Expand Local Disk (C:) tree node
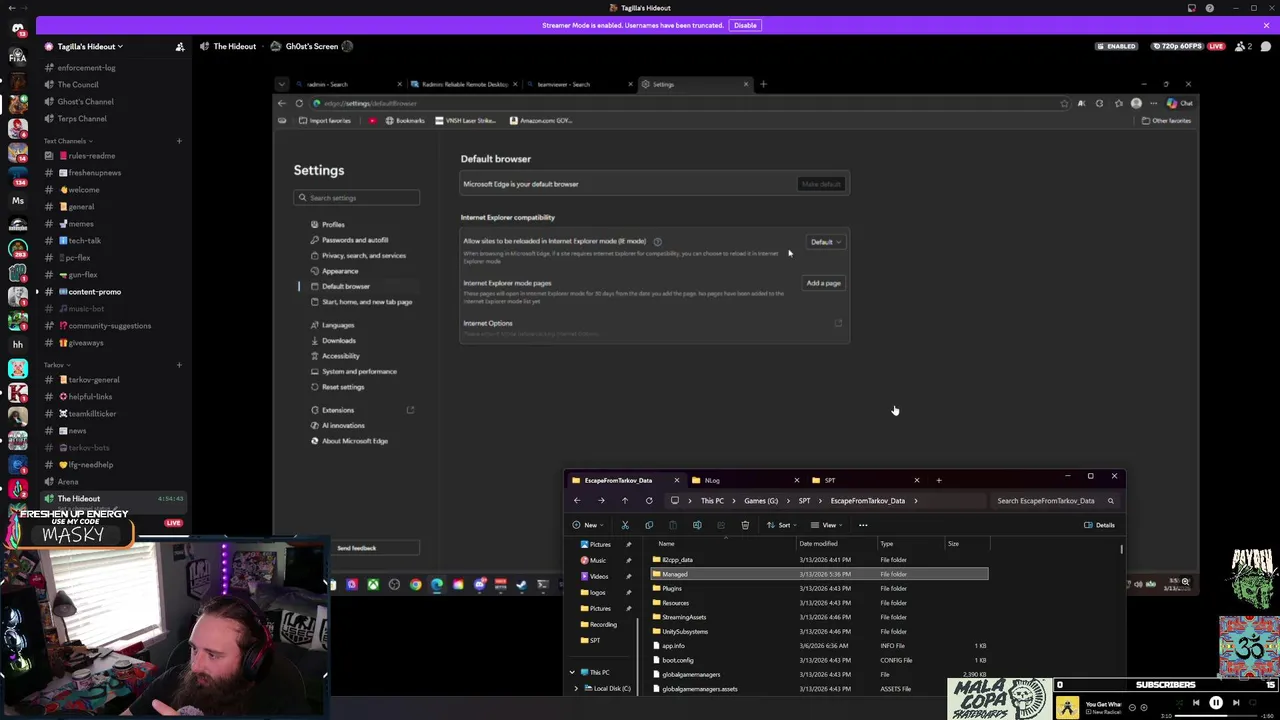The image size is (1280, 720). pos(576,688)
